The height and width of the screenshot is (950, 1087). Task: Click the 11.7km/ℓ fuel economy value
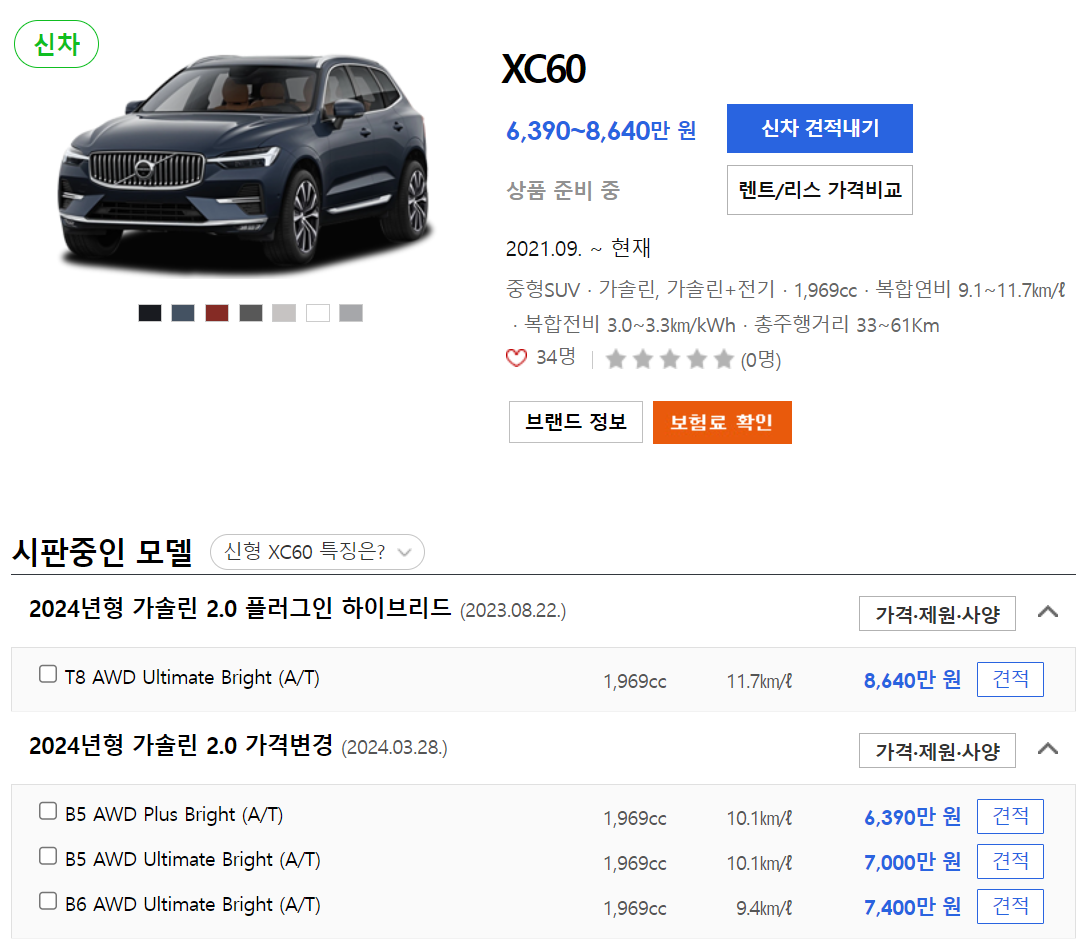coord(759,682)
